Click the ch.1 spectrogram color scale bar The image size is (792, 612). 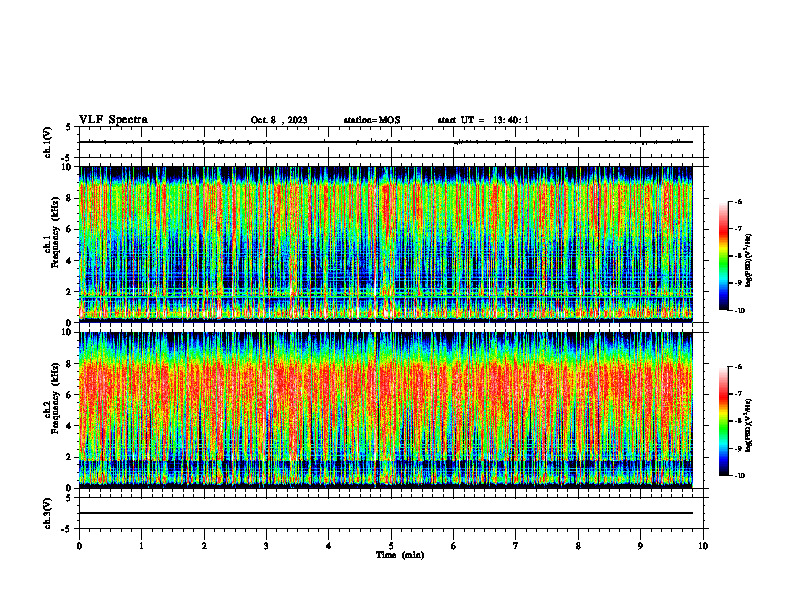pos(723,256)
